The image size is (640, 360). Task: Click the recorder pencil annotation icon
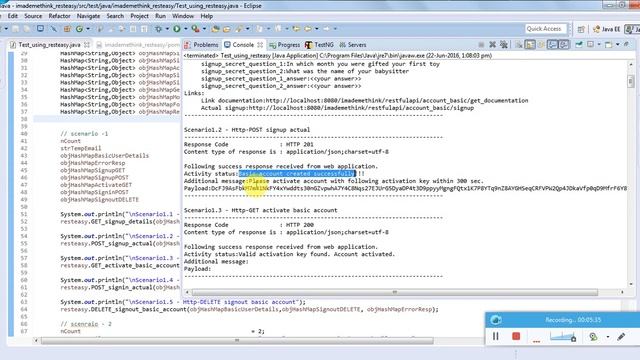pyautogui.click(x=621, y=337)
